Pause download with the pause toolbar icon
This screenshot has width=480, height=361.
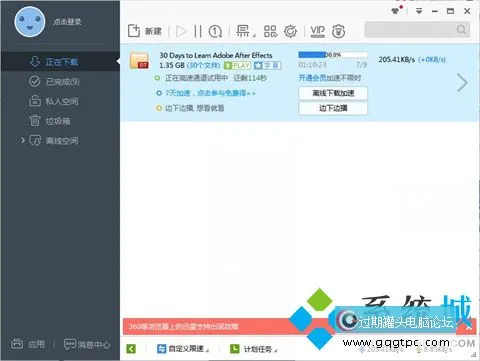(x=198, y=31)
